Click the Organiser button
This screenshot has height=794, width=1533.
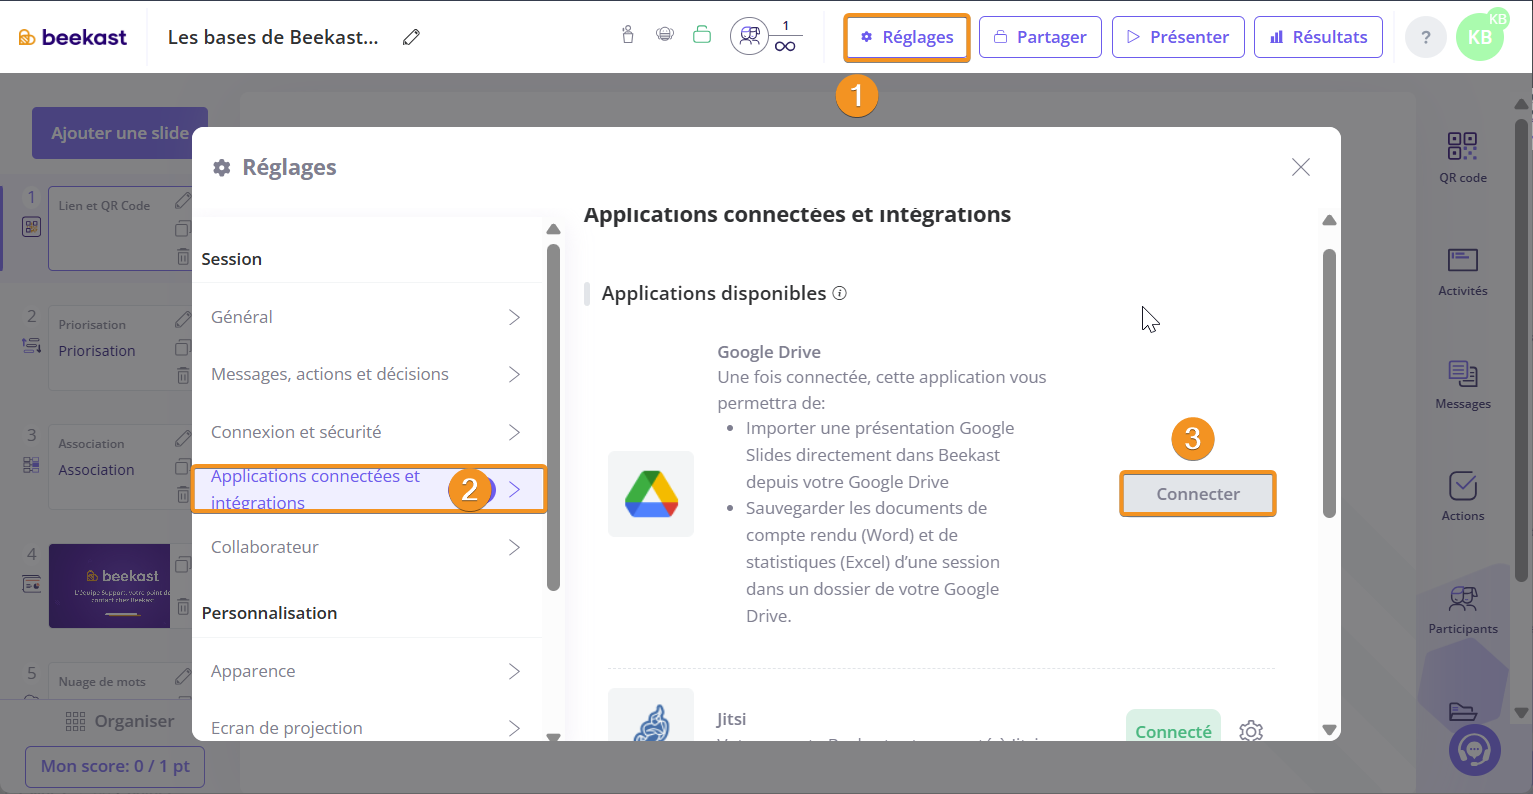[x=120, y=721]
